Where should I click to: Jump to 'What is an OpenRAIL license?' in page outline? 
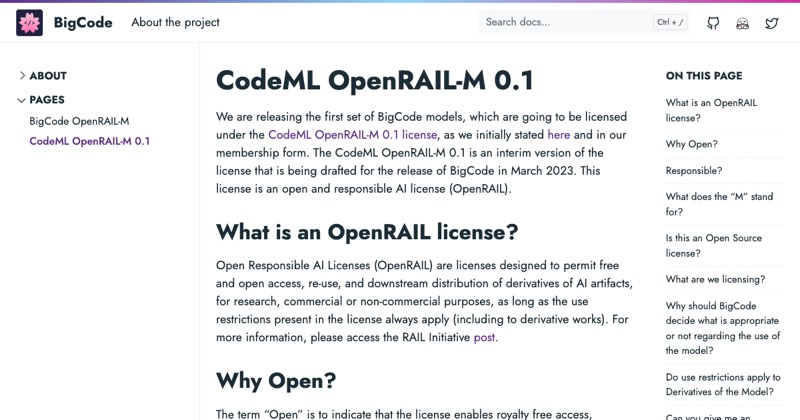coord(711,110)
